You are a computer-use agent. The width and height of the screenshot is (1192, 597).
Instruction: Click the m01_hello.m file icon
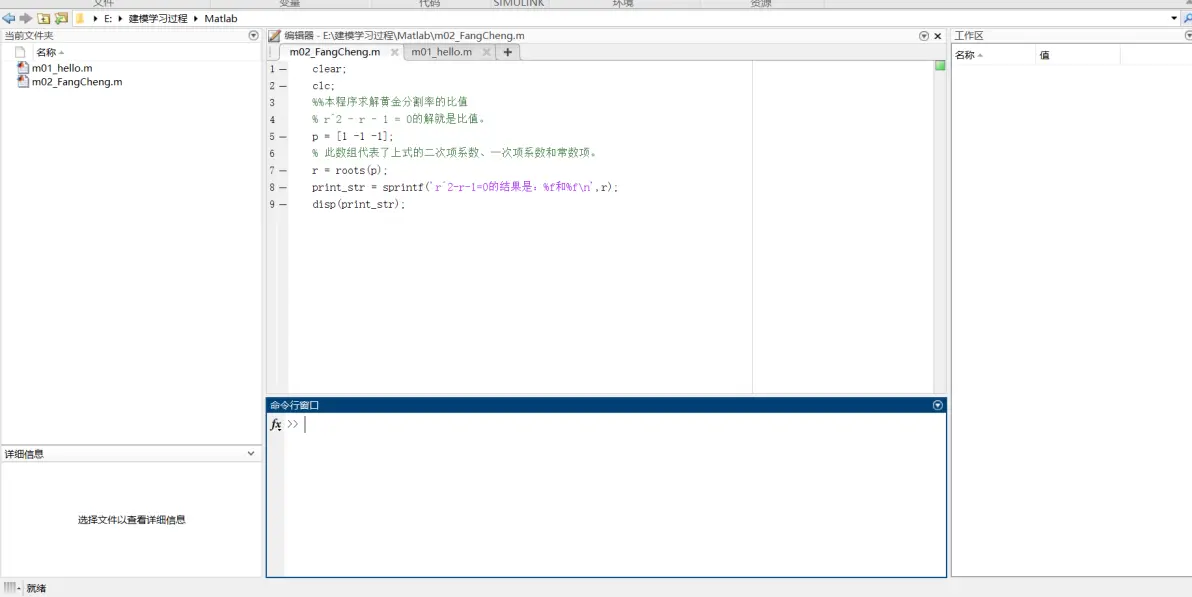(x=23, y=68)
